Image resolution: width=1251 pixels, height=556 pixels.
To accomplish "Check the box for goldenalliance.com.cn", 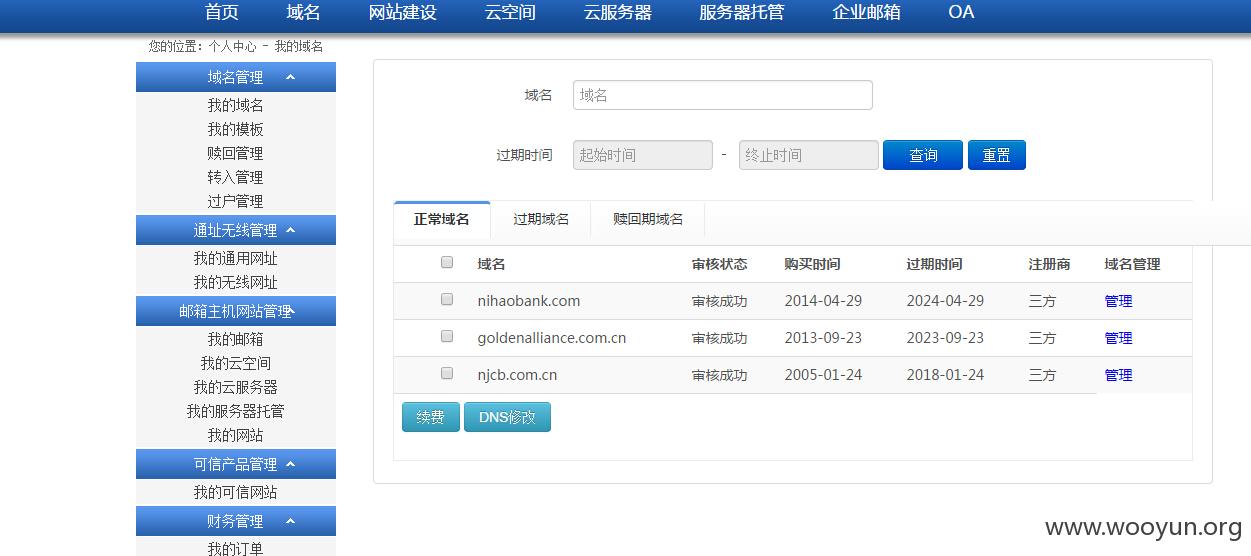I will (447, 336).
